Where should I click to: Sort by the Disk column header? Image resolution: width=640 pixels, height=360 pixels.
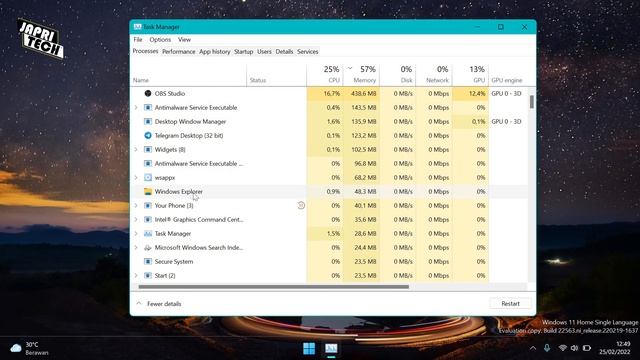tap(398, 74)
